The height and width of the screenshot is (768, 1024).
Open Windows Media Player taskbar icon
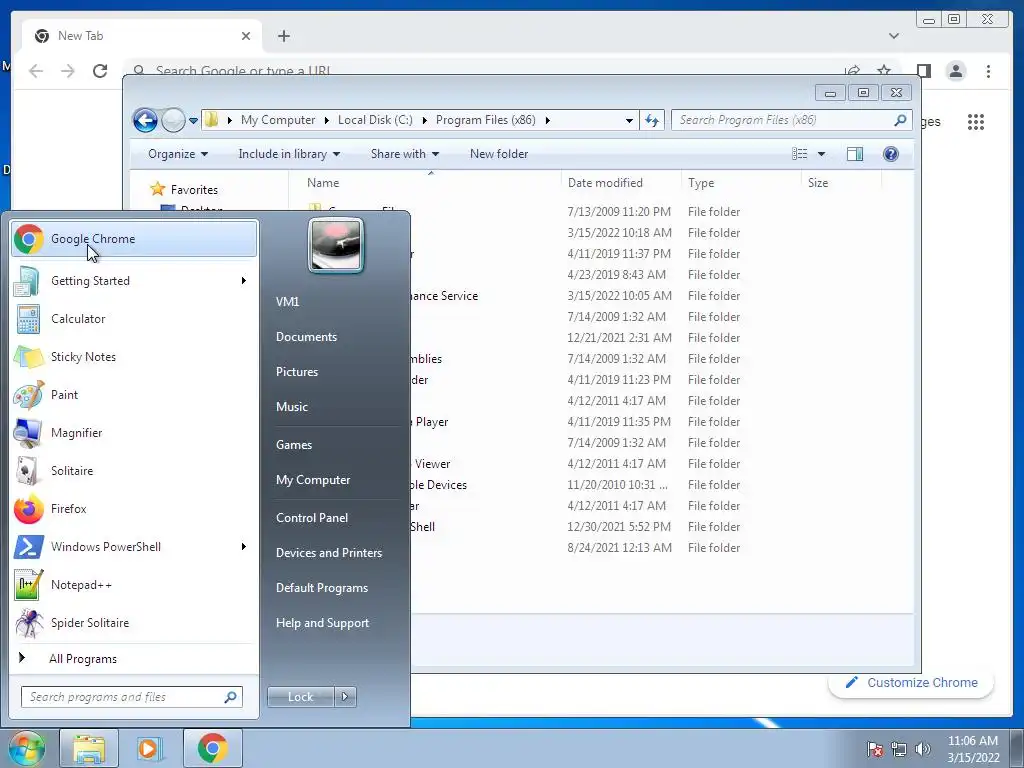(149, 748)
